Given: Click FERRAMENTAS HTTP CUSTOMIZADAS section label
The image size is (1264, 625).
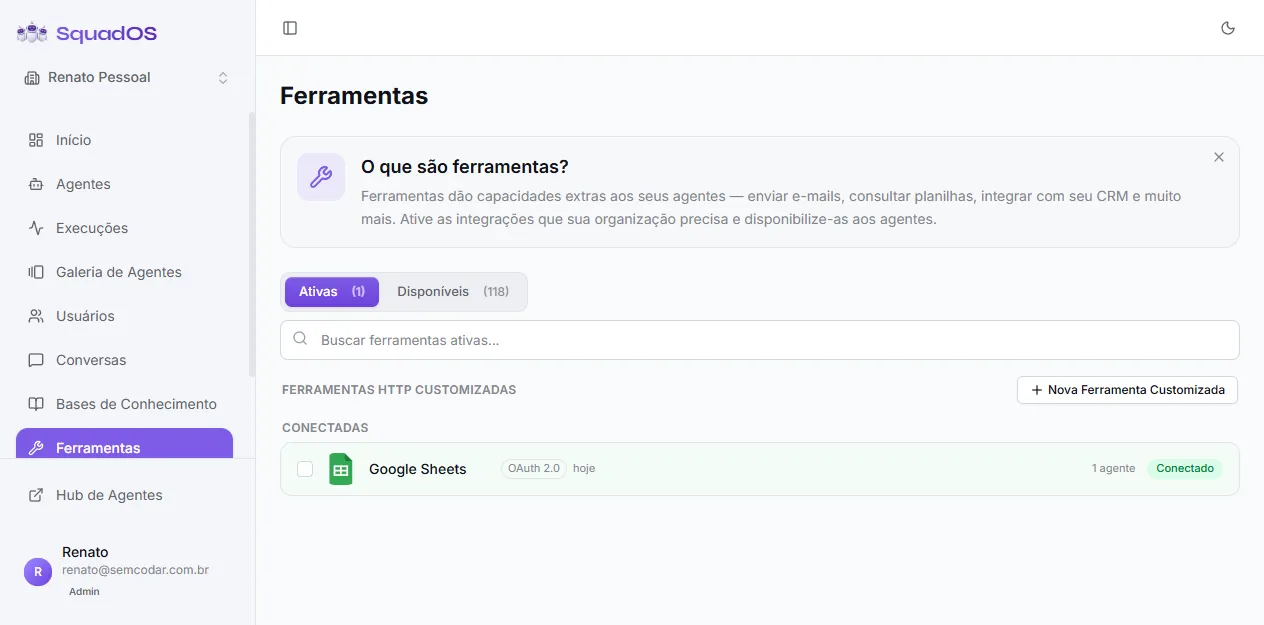Looking at the screenshot, I should pyautogui.click(x=399, y=390).
